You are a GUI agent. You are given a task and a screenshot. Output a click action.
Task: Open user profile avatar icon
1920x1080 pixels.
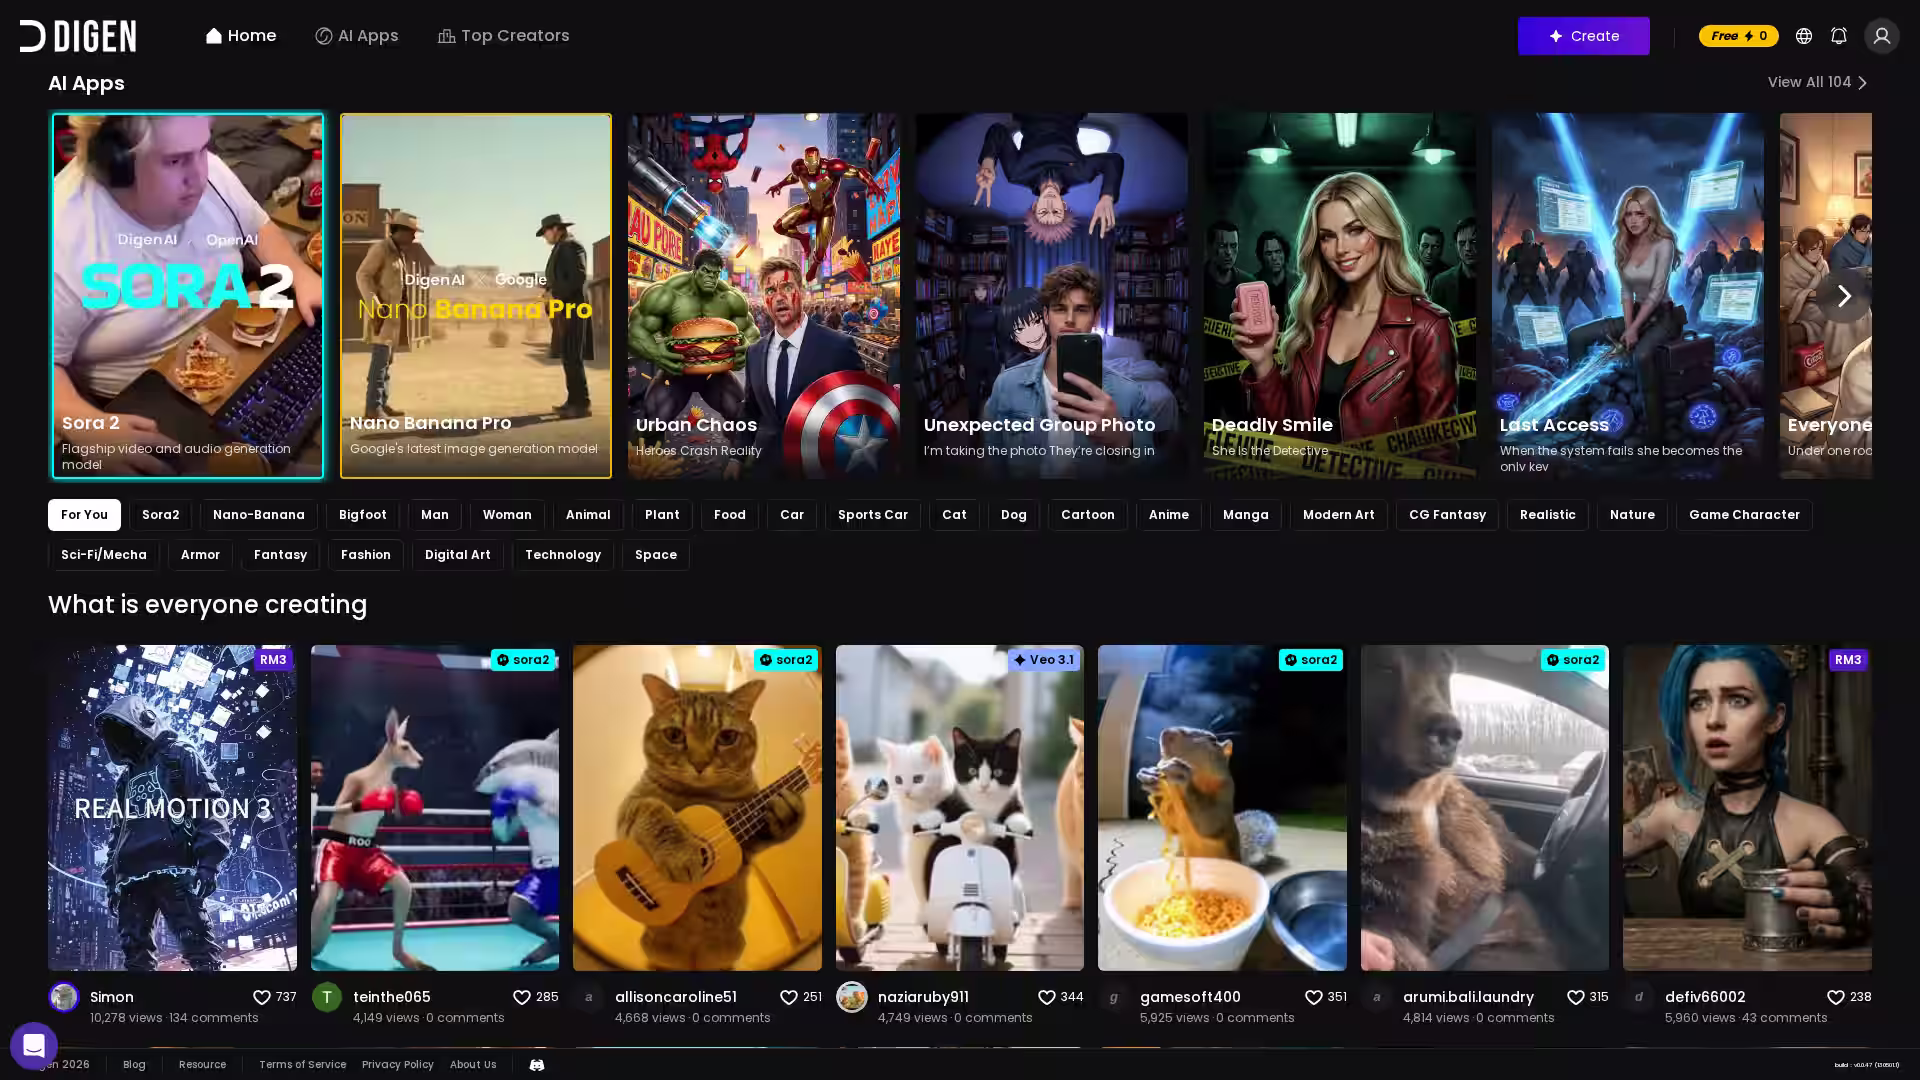coord(1881,36)
